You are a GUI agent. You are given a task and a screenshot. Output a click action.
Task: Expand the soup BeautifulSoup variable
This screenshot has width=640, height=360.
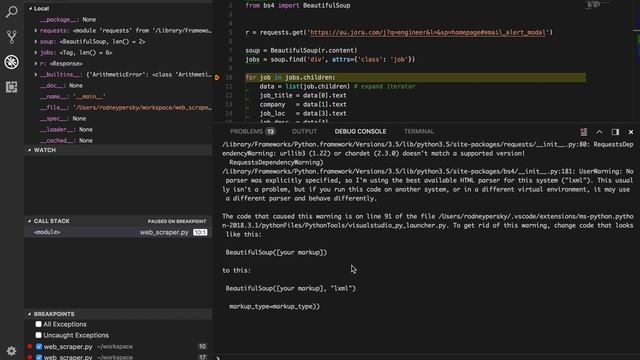36,42
